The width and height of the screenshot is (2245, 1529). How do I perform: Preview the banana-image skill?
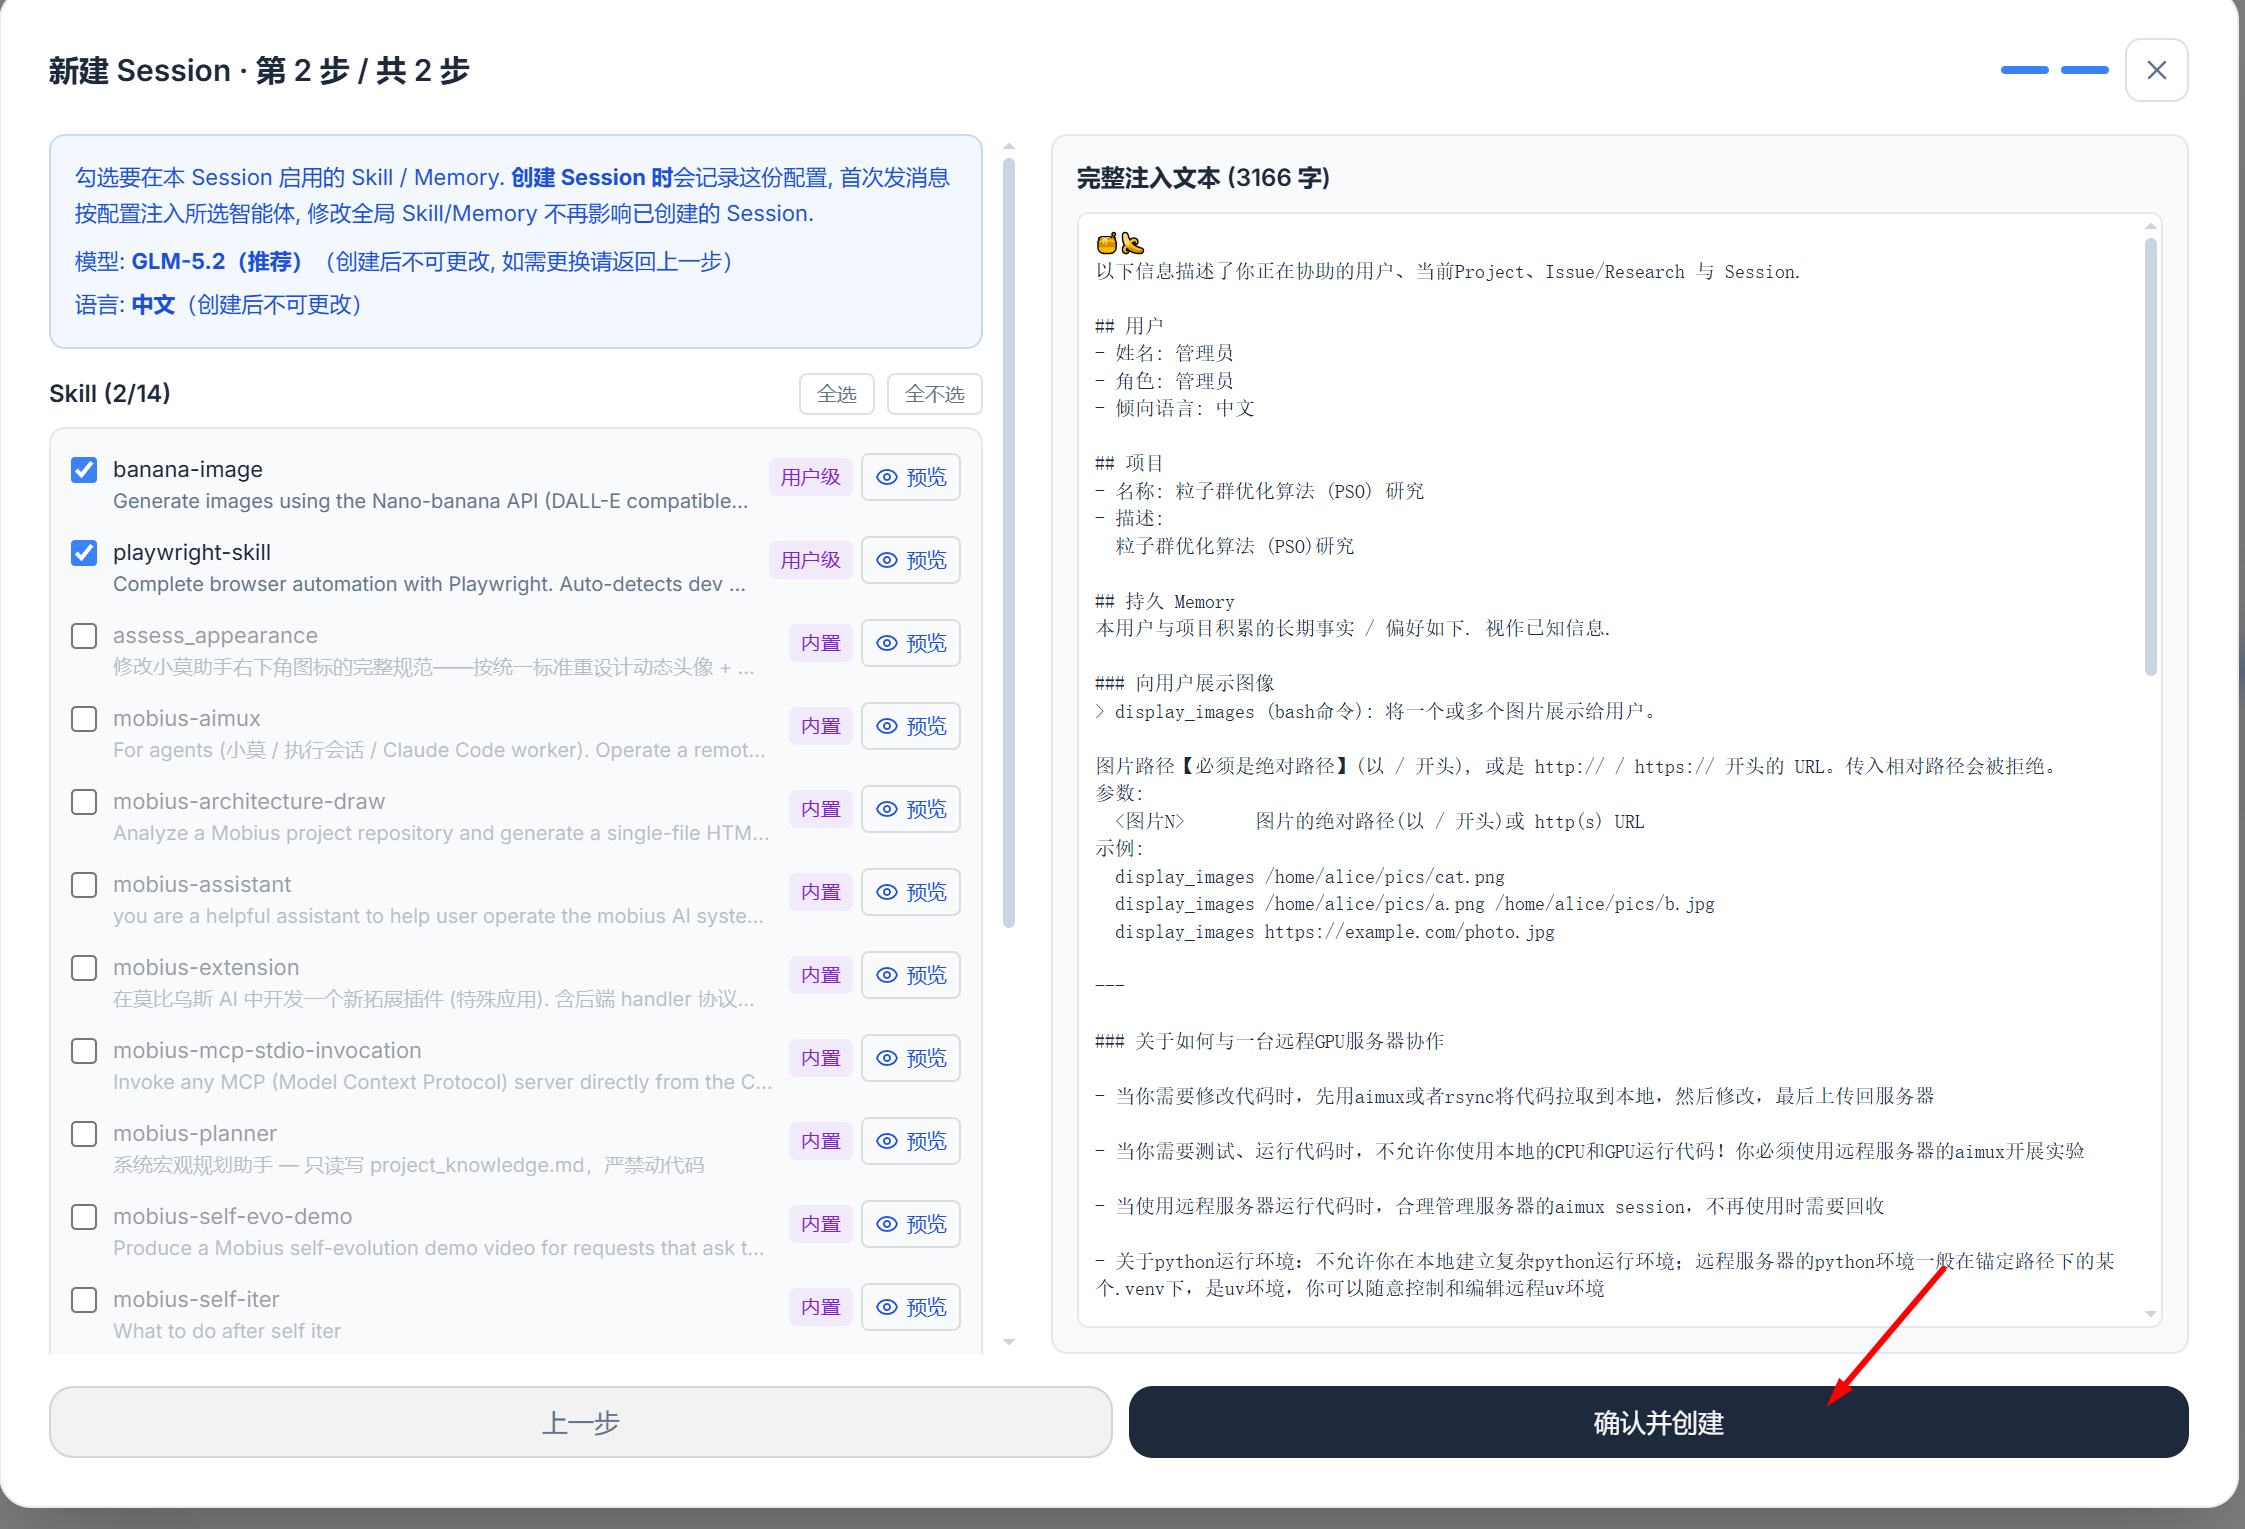pyautogui.click(x=911, y=477)
